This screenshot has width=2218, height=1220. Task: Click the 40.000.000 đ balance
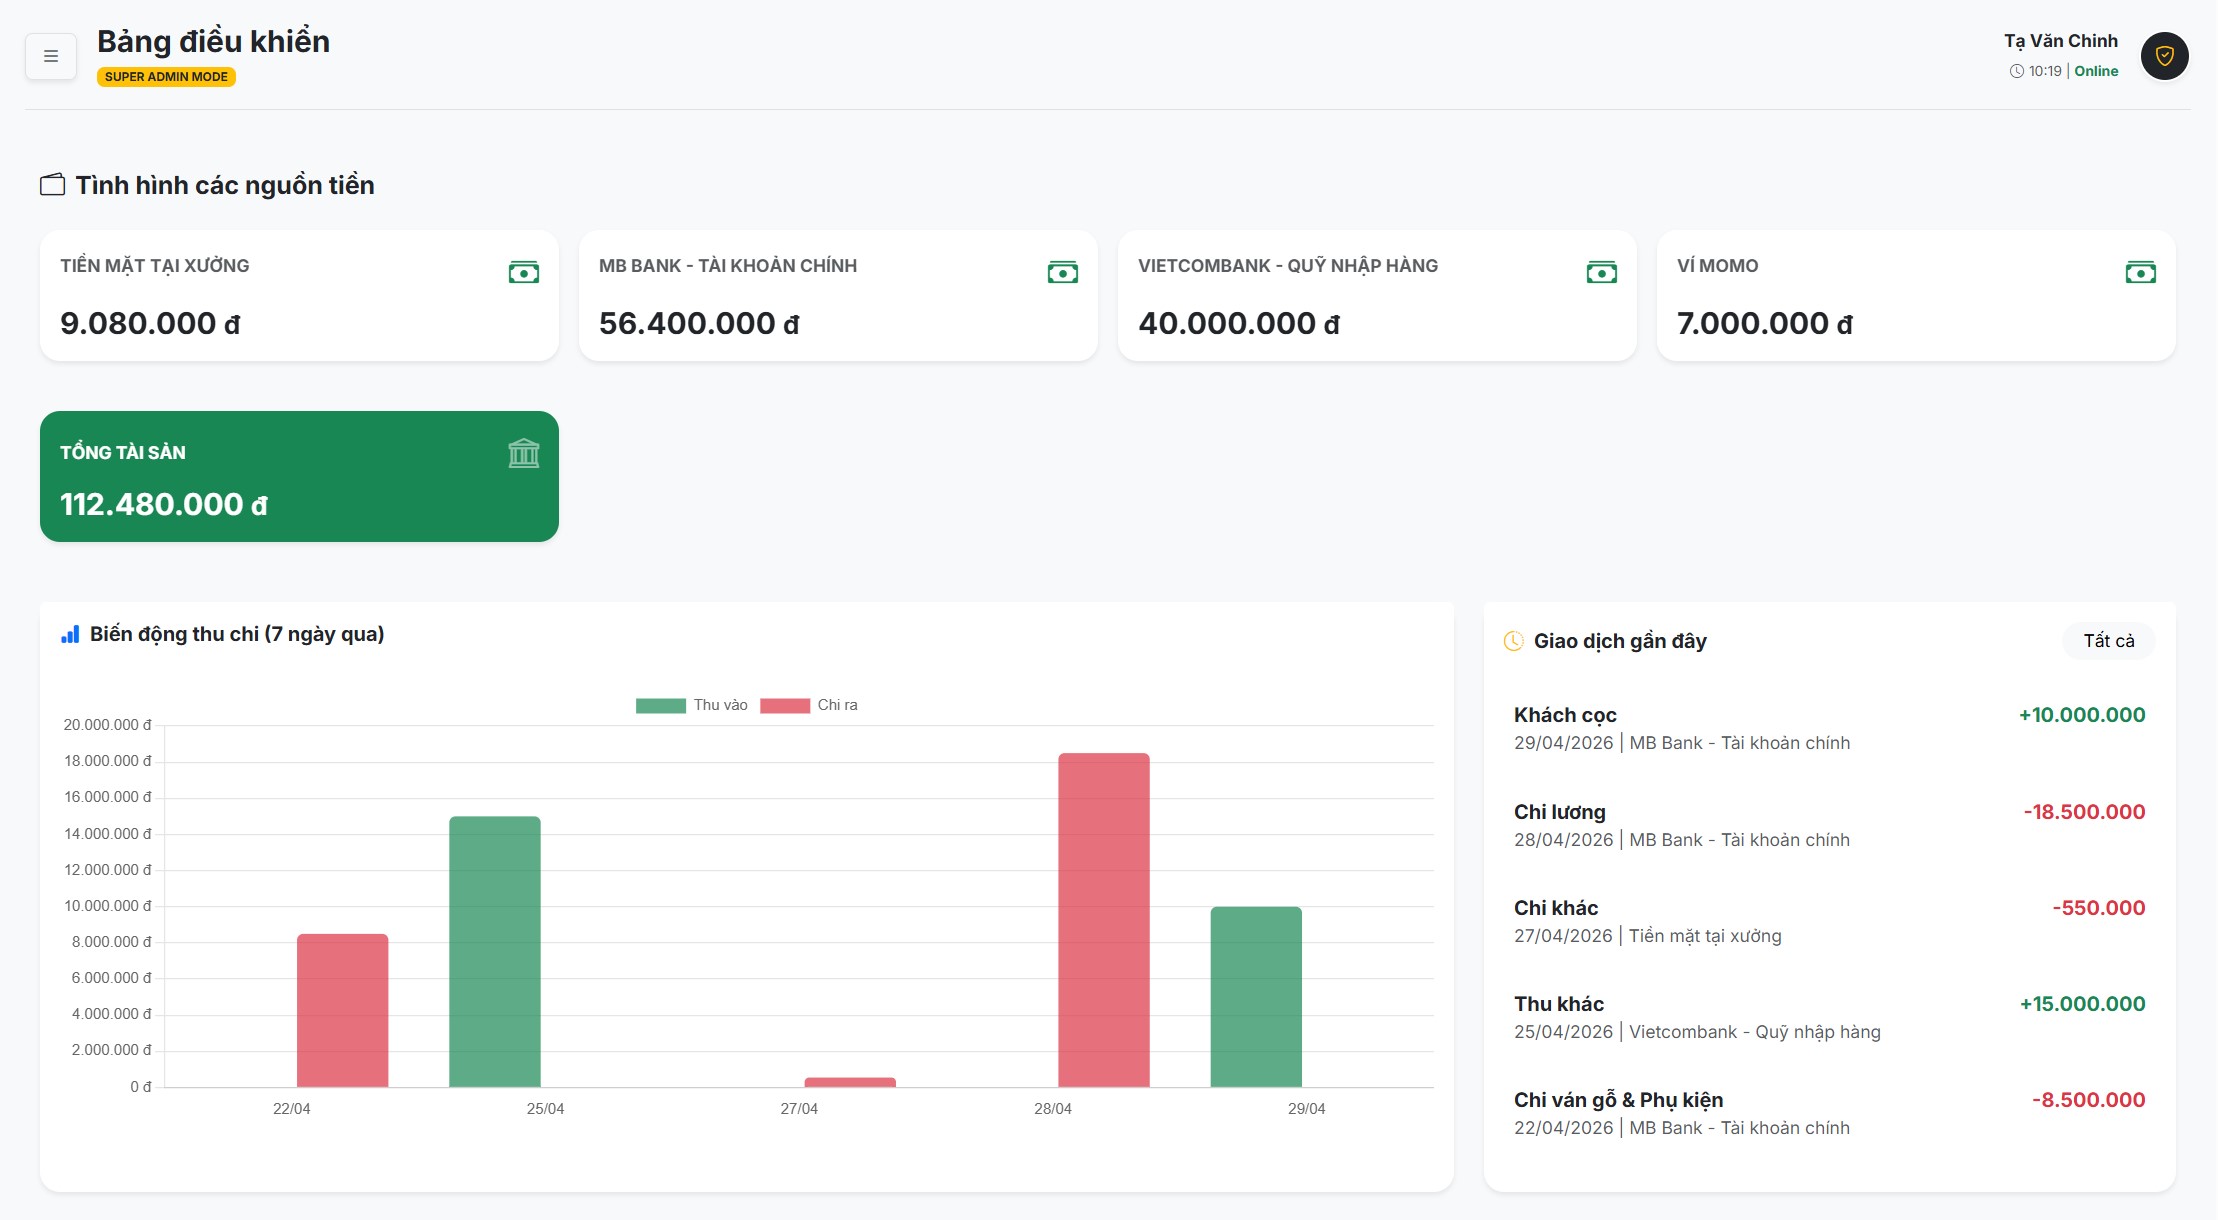(1239, 324)
